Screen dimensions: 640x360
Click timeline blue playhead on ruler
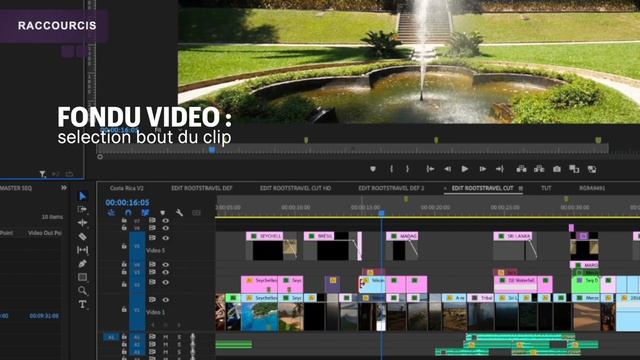pos(381,213)
